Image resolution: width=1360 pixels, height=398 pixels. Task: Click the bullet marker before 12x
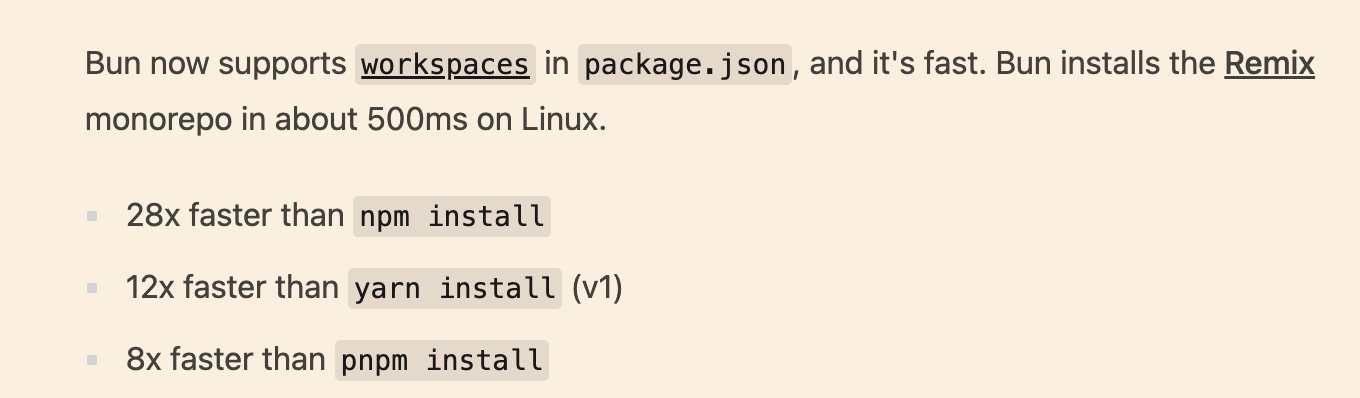(x=92, y=288)
